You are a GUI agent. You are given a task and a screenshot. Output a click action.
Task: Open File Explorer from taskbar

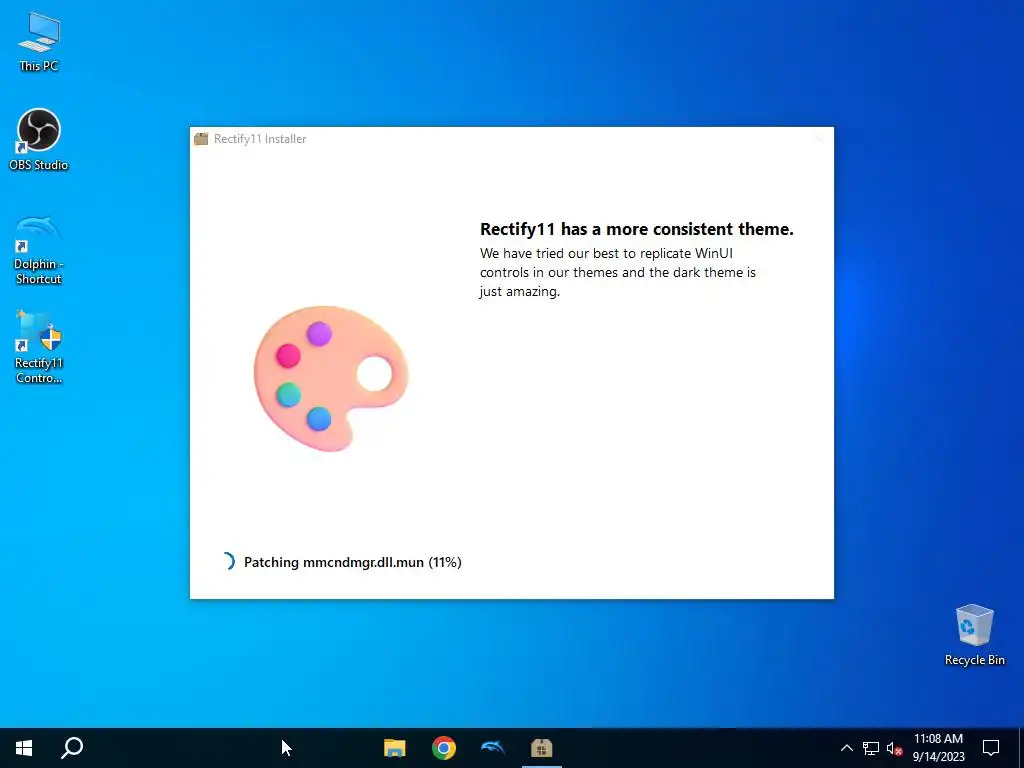[394, 748]
